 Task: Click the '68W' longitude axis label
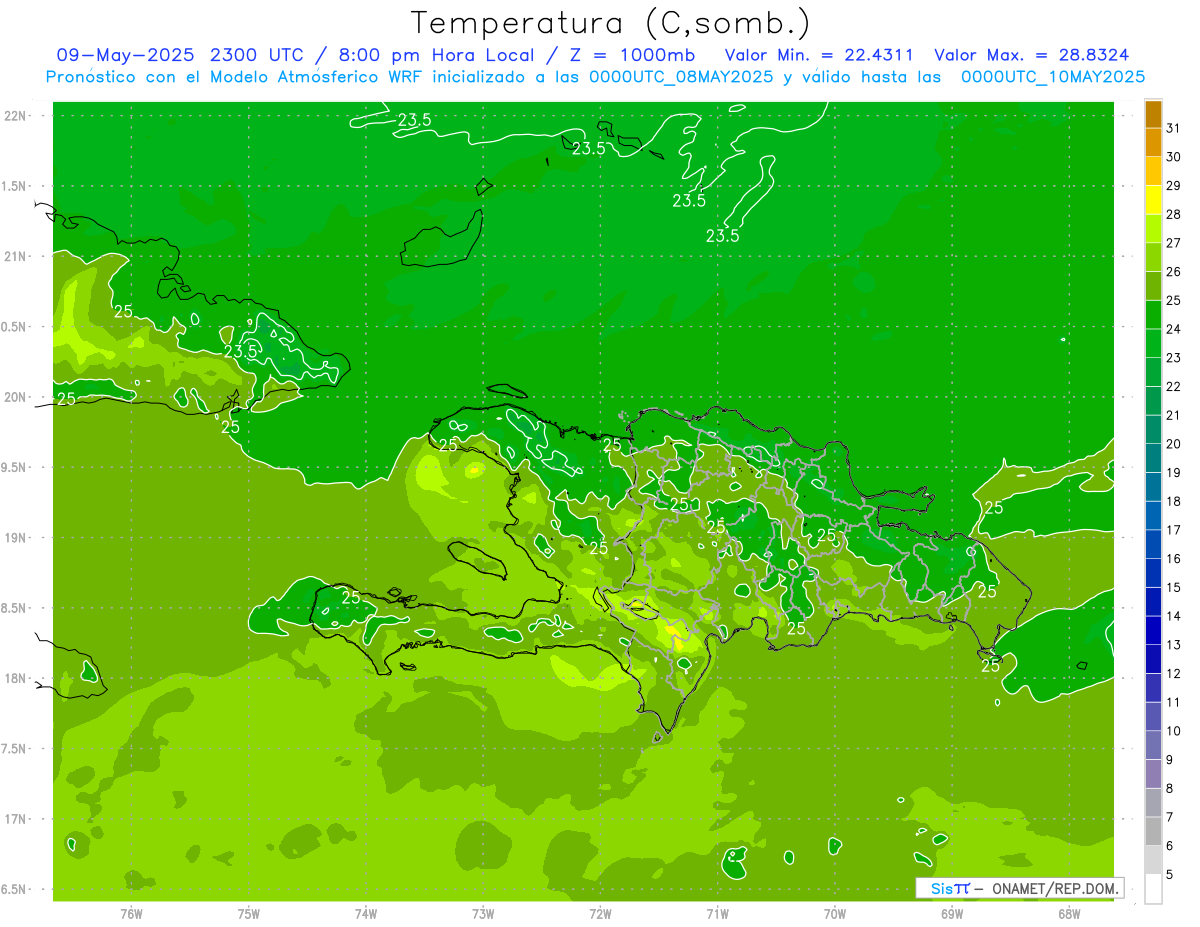tap(1069, 913)
